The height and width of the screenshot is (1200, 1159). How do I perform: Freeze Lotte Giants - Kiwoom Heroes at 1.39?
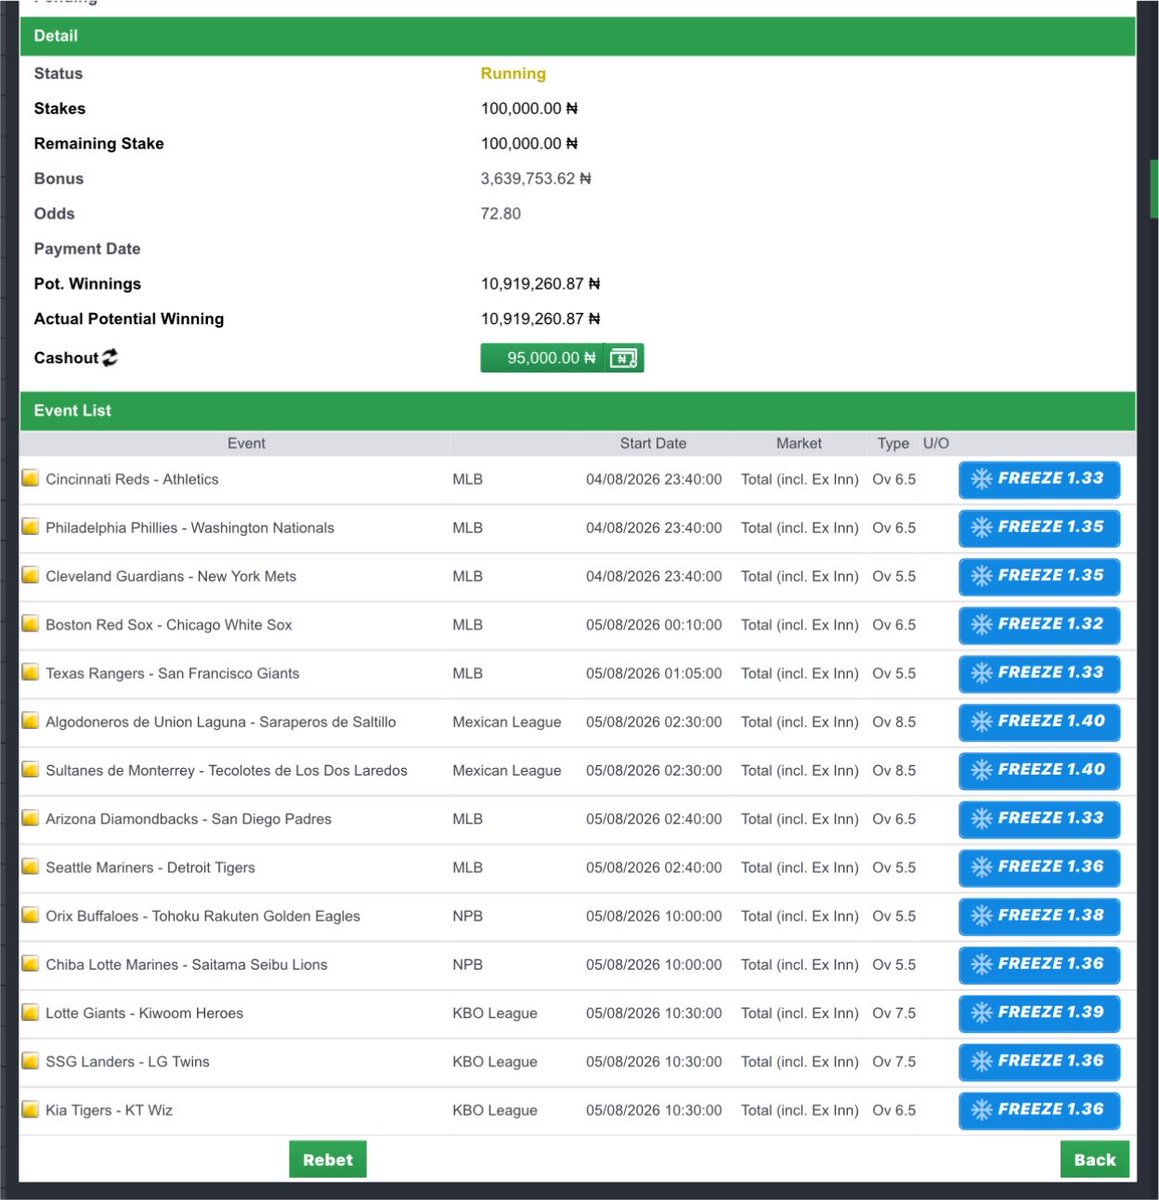click(1039, 1012)
